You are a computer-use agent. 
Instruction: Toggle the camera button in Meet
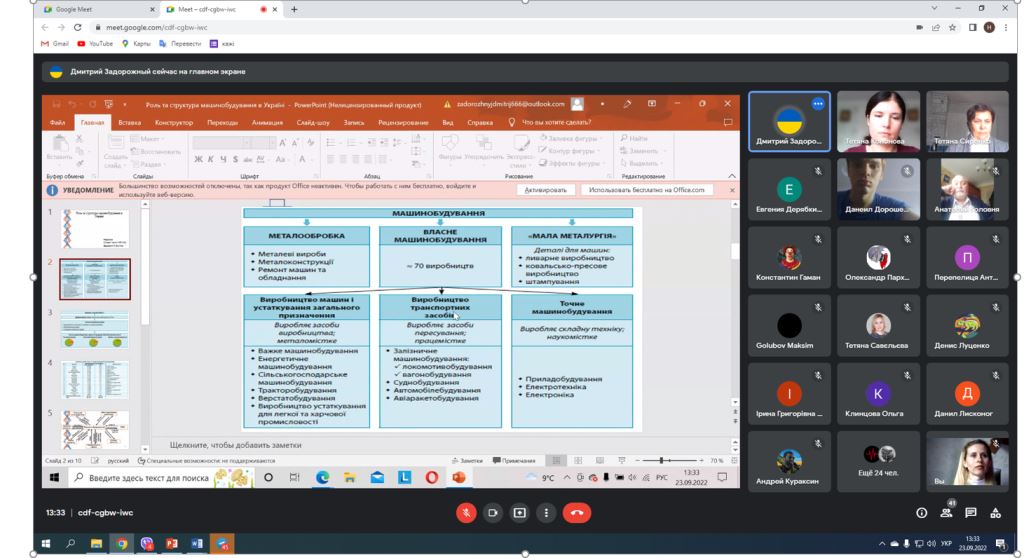click(x=493, y=513)
